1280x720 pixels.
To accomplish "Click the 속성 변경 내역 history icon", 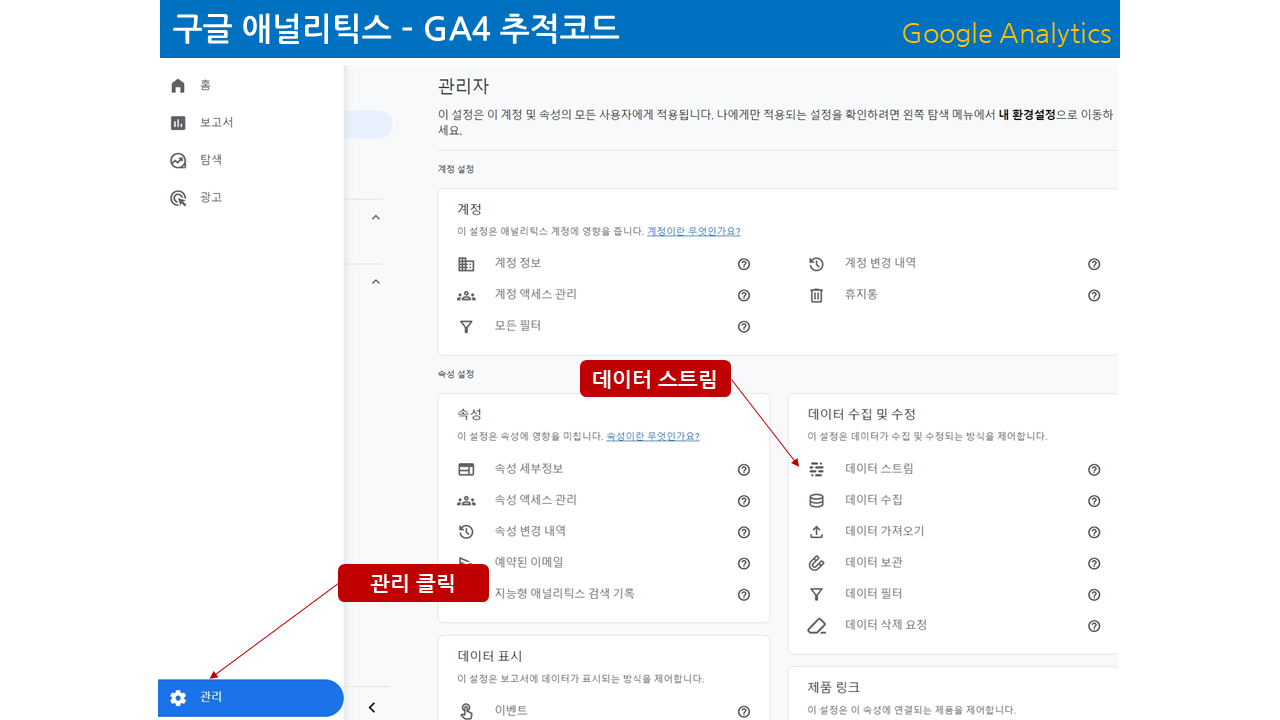I will point(466,532).
